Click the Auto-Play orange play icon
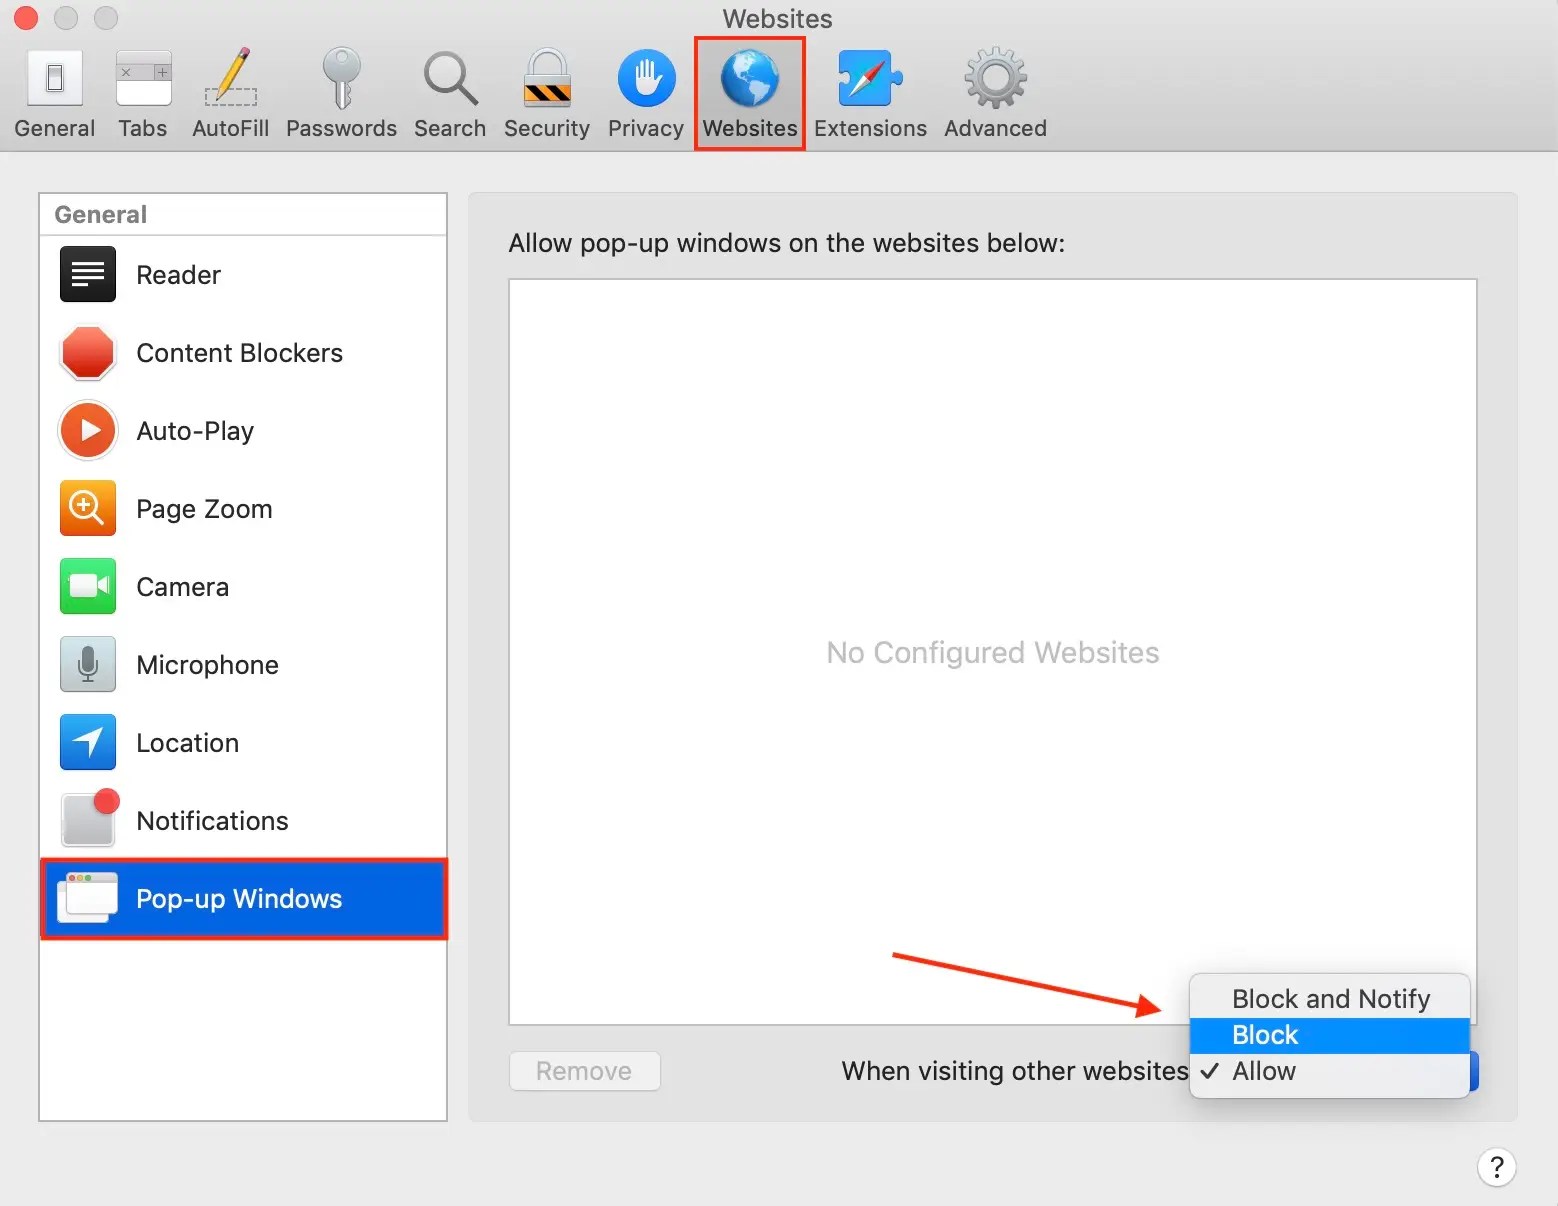The width and height of the screenshot is (1558, 1206). pos(88,430)
